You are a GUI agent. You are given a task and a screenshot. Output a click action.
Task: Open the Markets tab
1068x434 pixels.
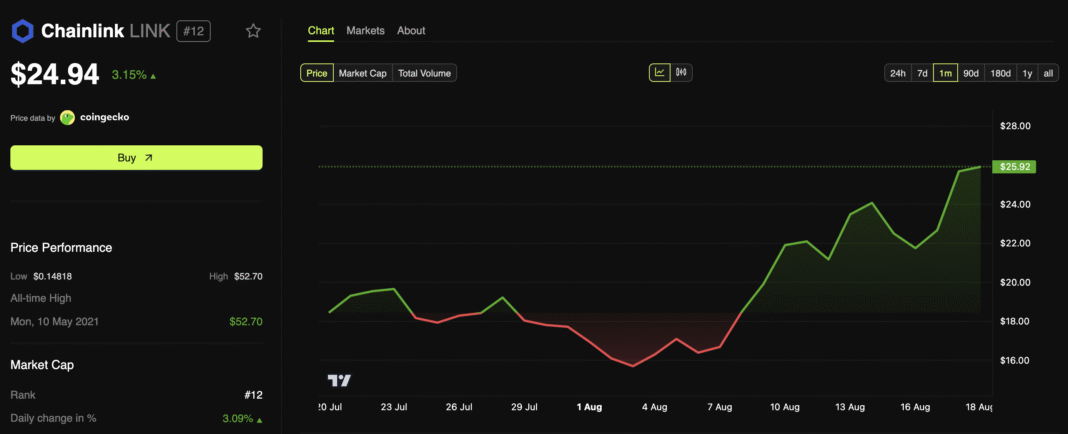click(365, 31)
